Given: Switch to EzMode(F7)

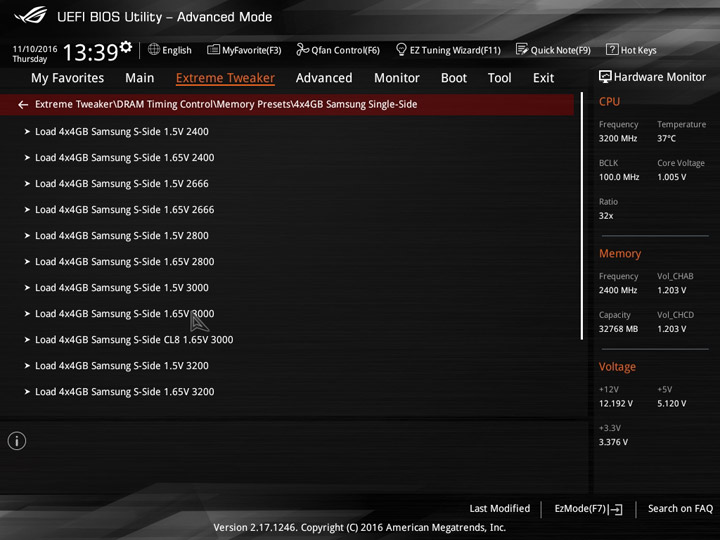Looking at the screenshot, I should point(588,509).
